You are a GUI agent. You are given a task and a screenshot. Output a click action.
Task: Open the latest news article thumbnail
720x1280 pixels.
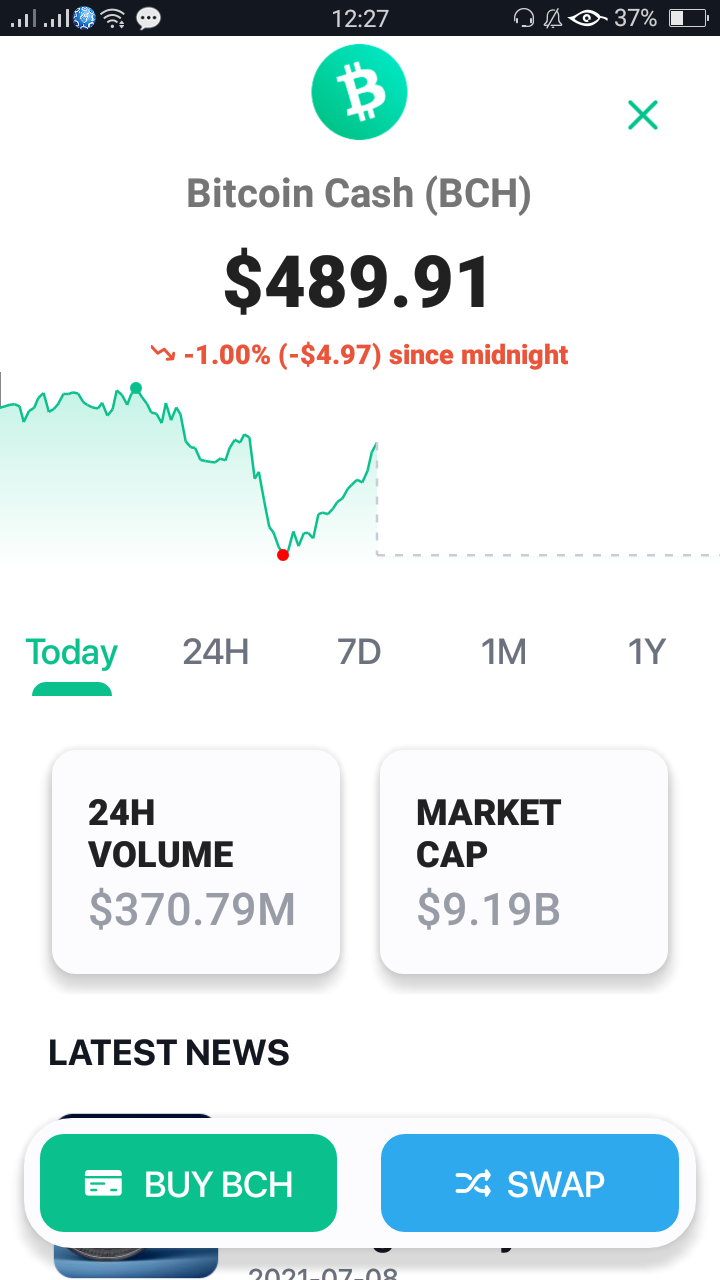pos(135,1195)
